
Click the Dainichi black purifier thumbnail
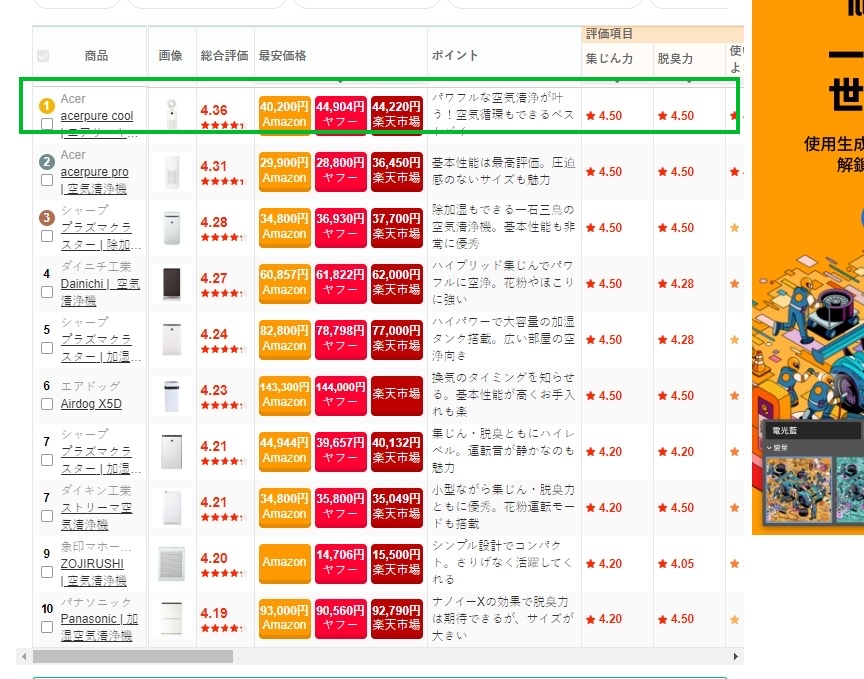point(172,283)
